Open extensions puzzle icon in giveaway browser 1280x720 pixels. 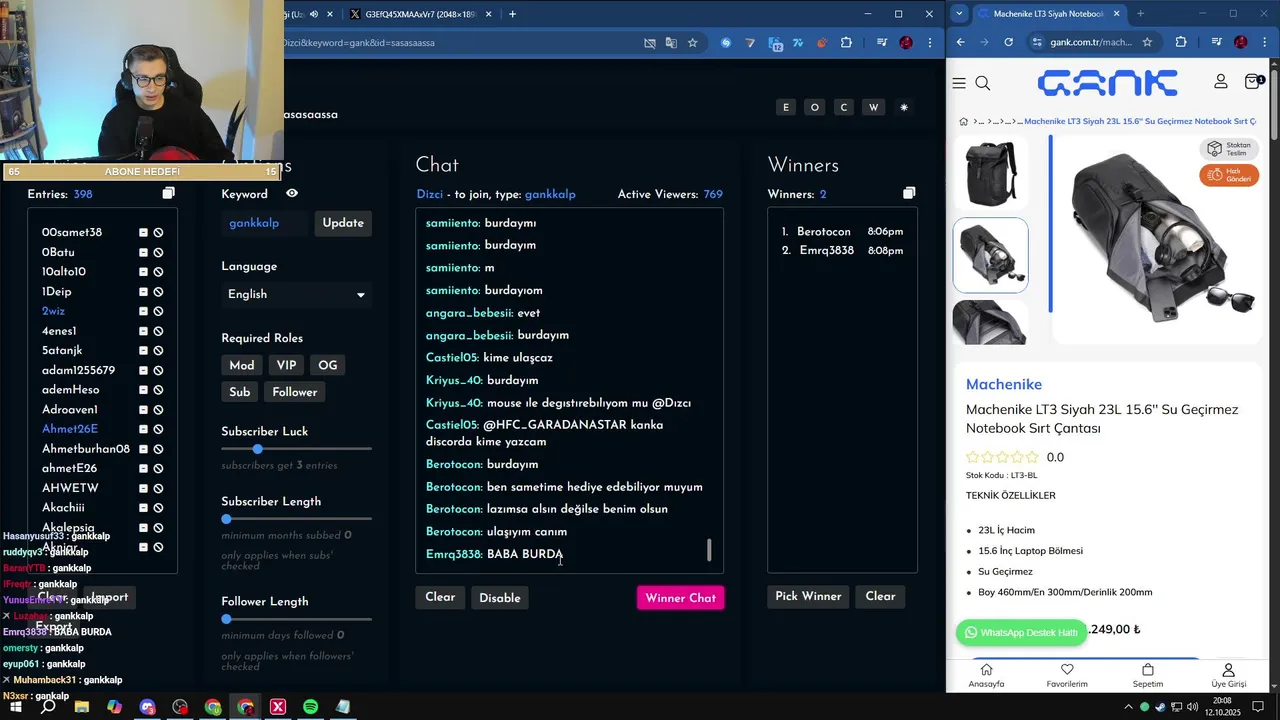pos(846,43)
